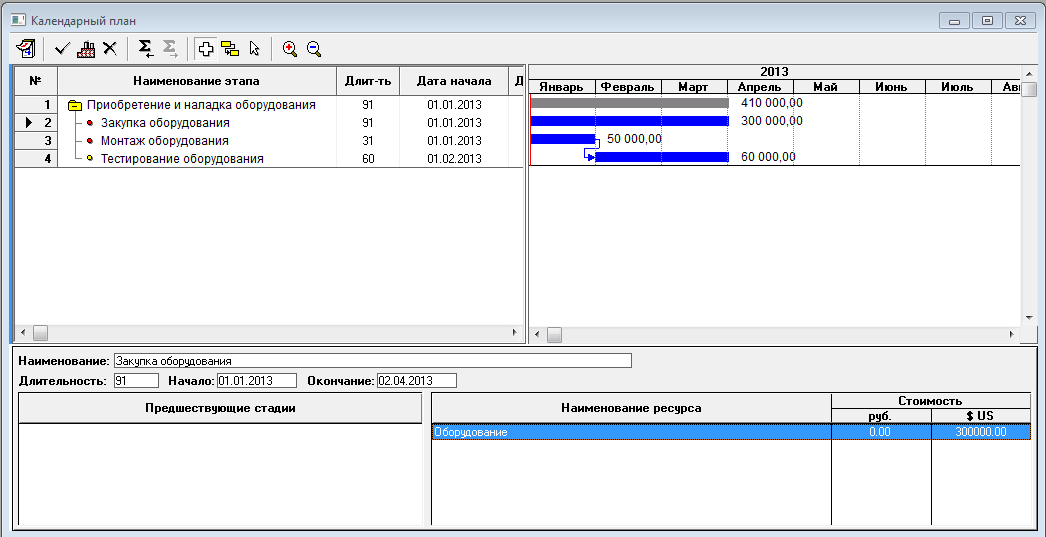Click red bullet beside Закупка оборудования
Image resolution: width=1046 pixels, height=537 pixels.
(x=89, y=123)
